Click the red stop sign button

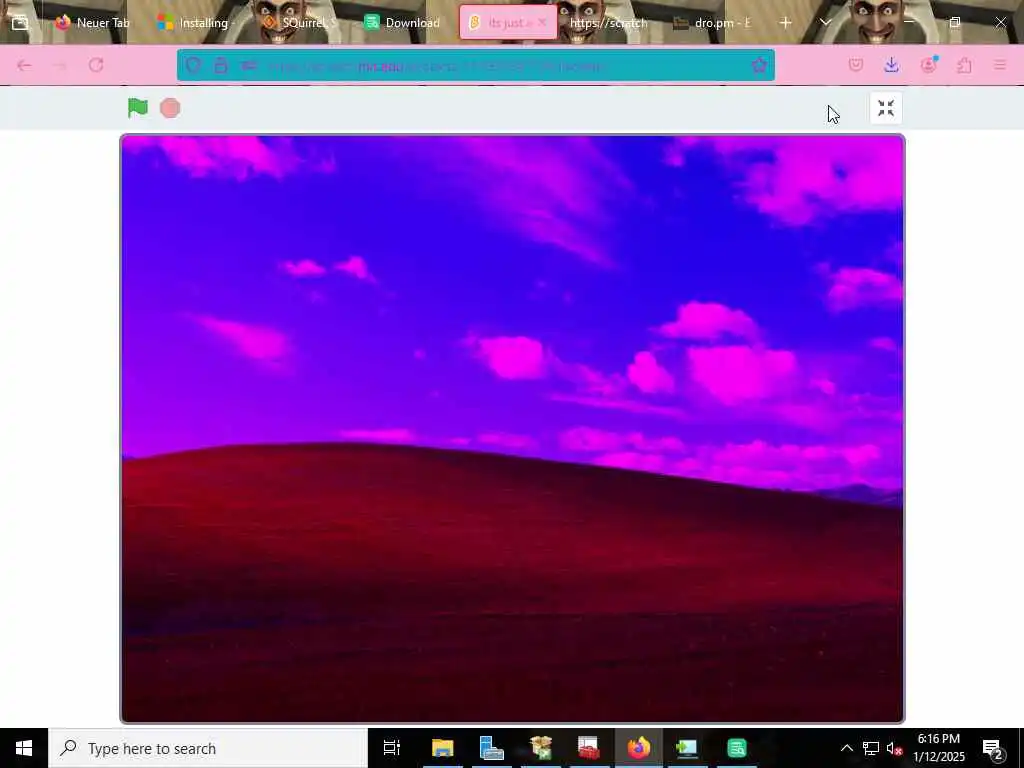pyautogui.click(x=170, y=108)
